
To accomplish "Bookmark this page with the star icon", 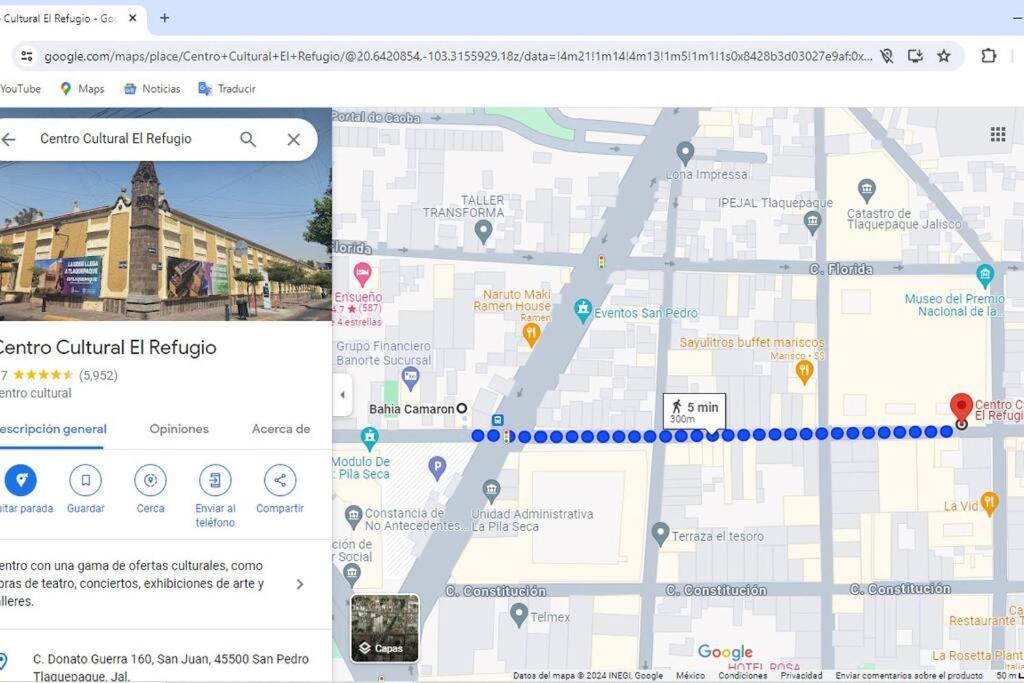I will point(944,56).
